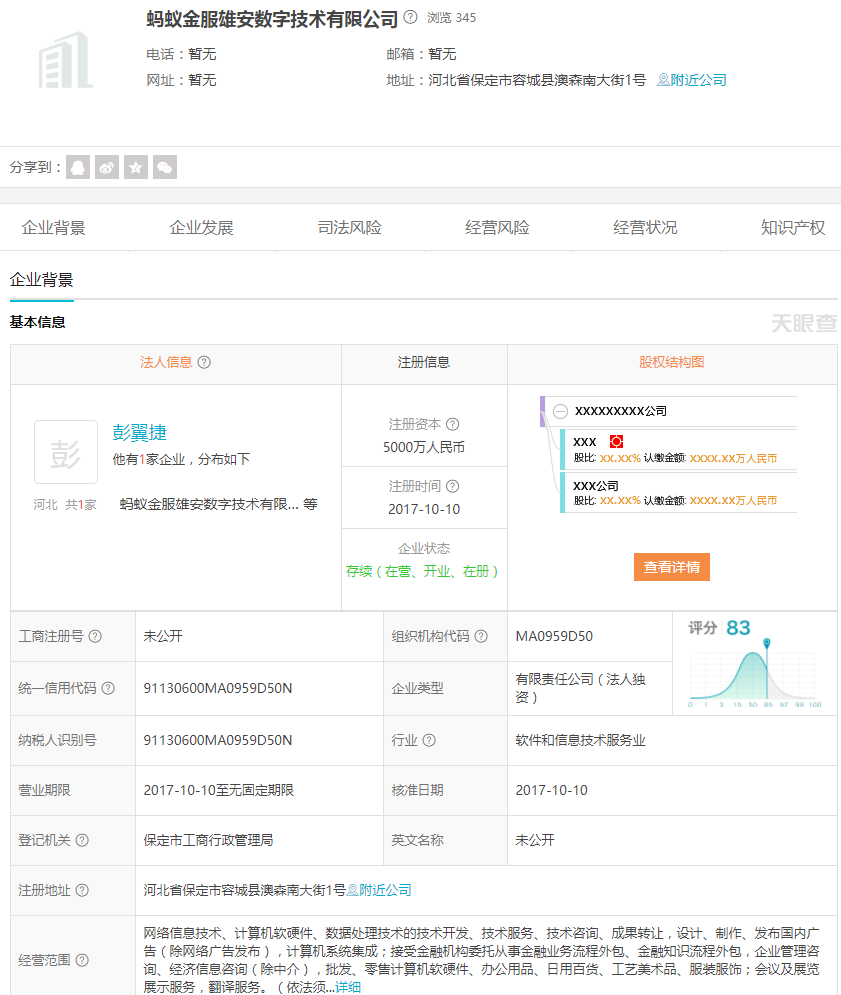Image resolution: width=841 pixels, height=995 pixels.
Task: Click the registered capital value 5000万人民币
Action: (x=424, y=447)
